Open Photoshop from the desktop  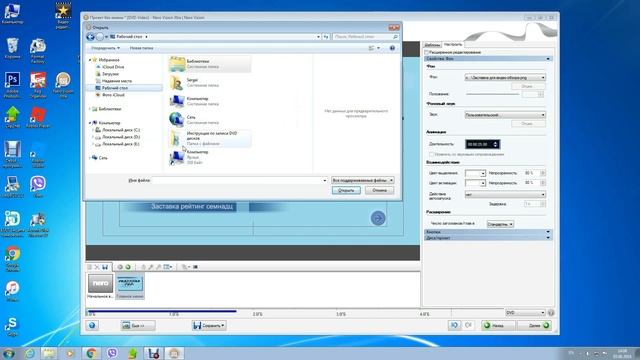coord(12,84)
